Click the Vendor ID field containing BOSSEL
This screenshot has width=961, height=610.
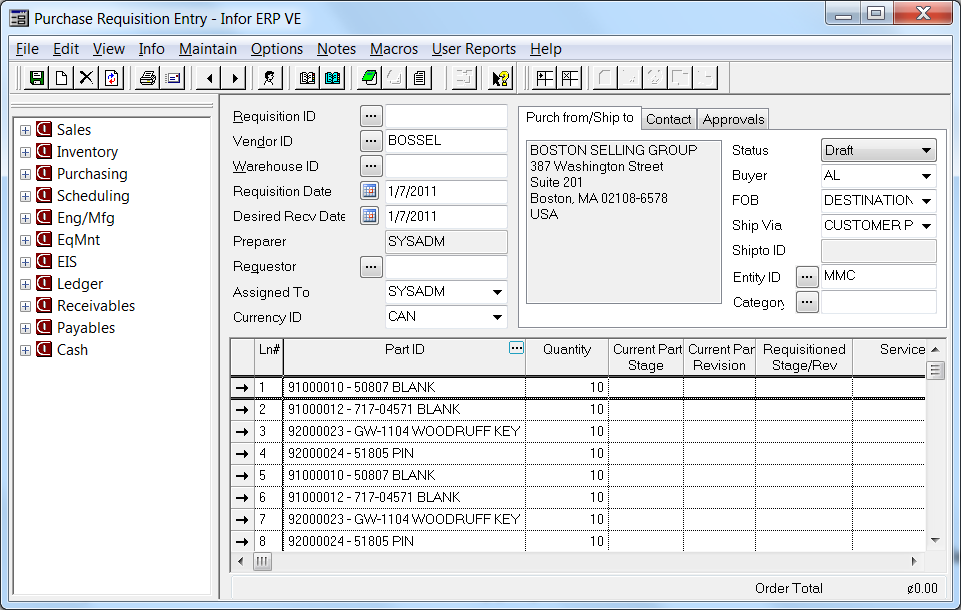pyautogui.click(x=446, y=140)
